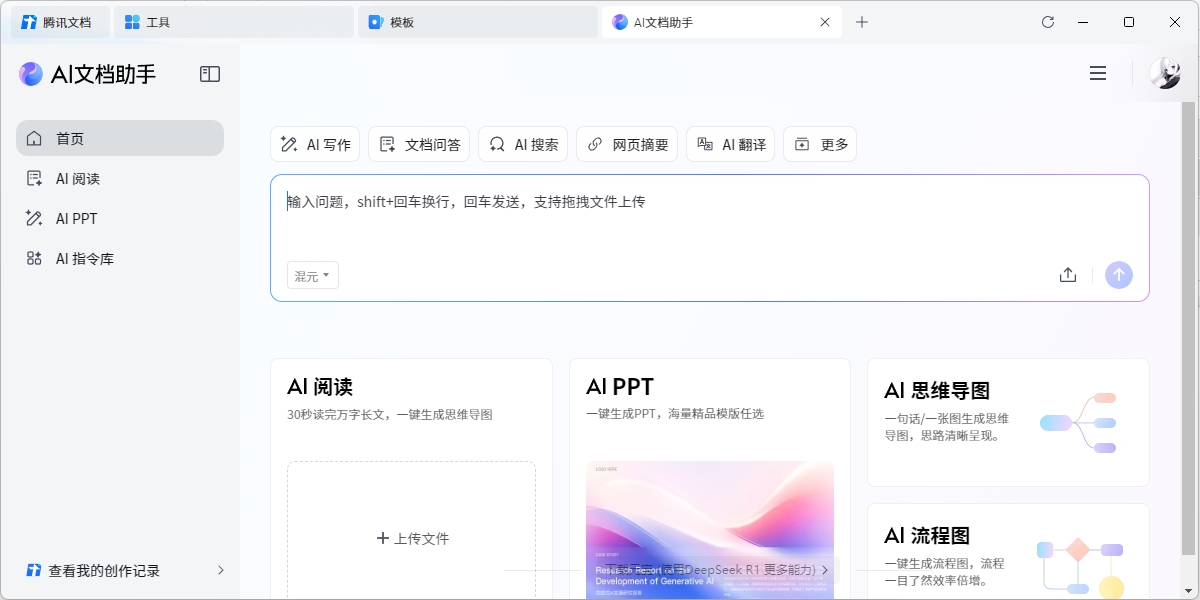Image resolution: width=1200 pixels, height=600 pixels.
Task: Click the AI 翻译 button
Action: 731,144
